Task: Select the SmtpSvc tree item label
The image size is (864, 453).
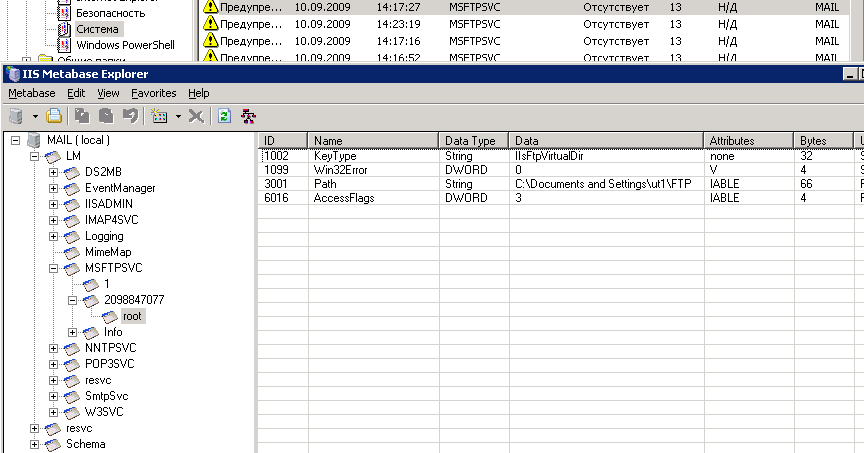Action: point(106,396)
